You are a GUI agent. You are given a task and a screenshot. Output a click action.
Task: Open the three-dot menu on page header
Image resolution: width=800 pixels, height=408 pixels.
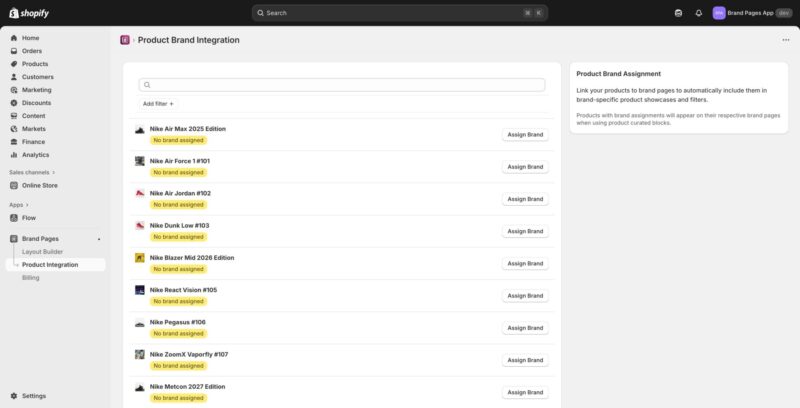[x=786, y=40]
